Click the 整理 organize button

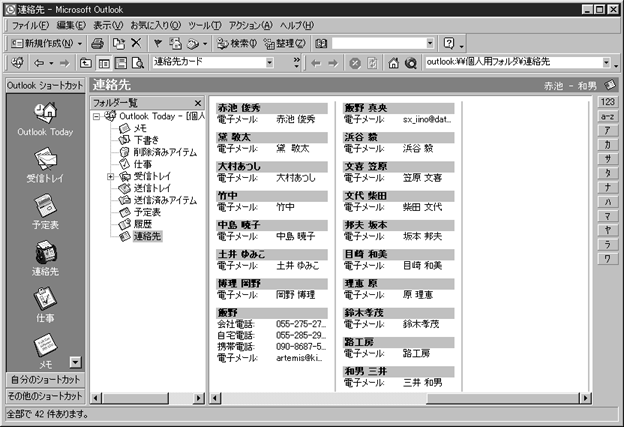(285, 44)
